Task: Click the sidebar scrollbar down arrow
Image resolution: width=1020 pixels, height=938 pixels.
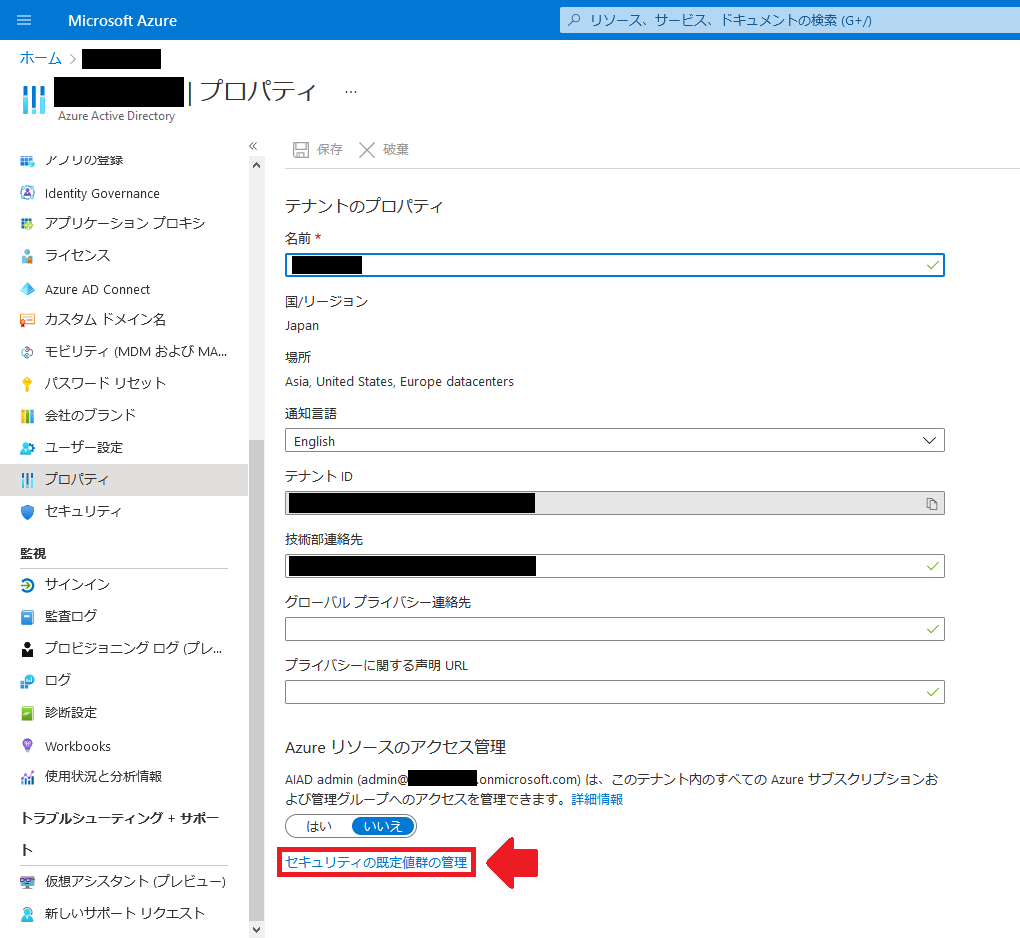Action: click(x=256, y=930)
